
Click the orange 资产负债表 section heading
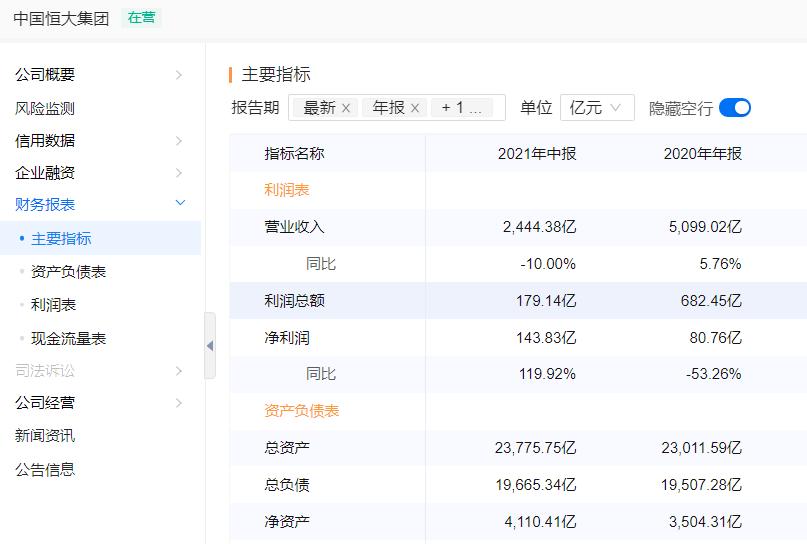(x=302, y=411)
